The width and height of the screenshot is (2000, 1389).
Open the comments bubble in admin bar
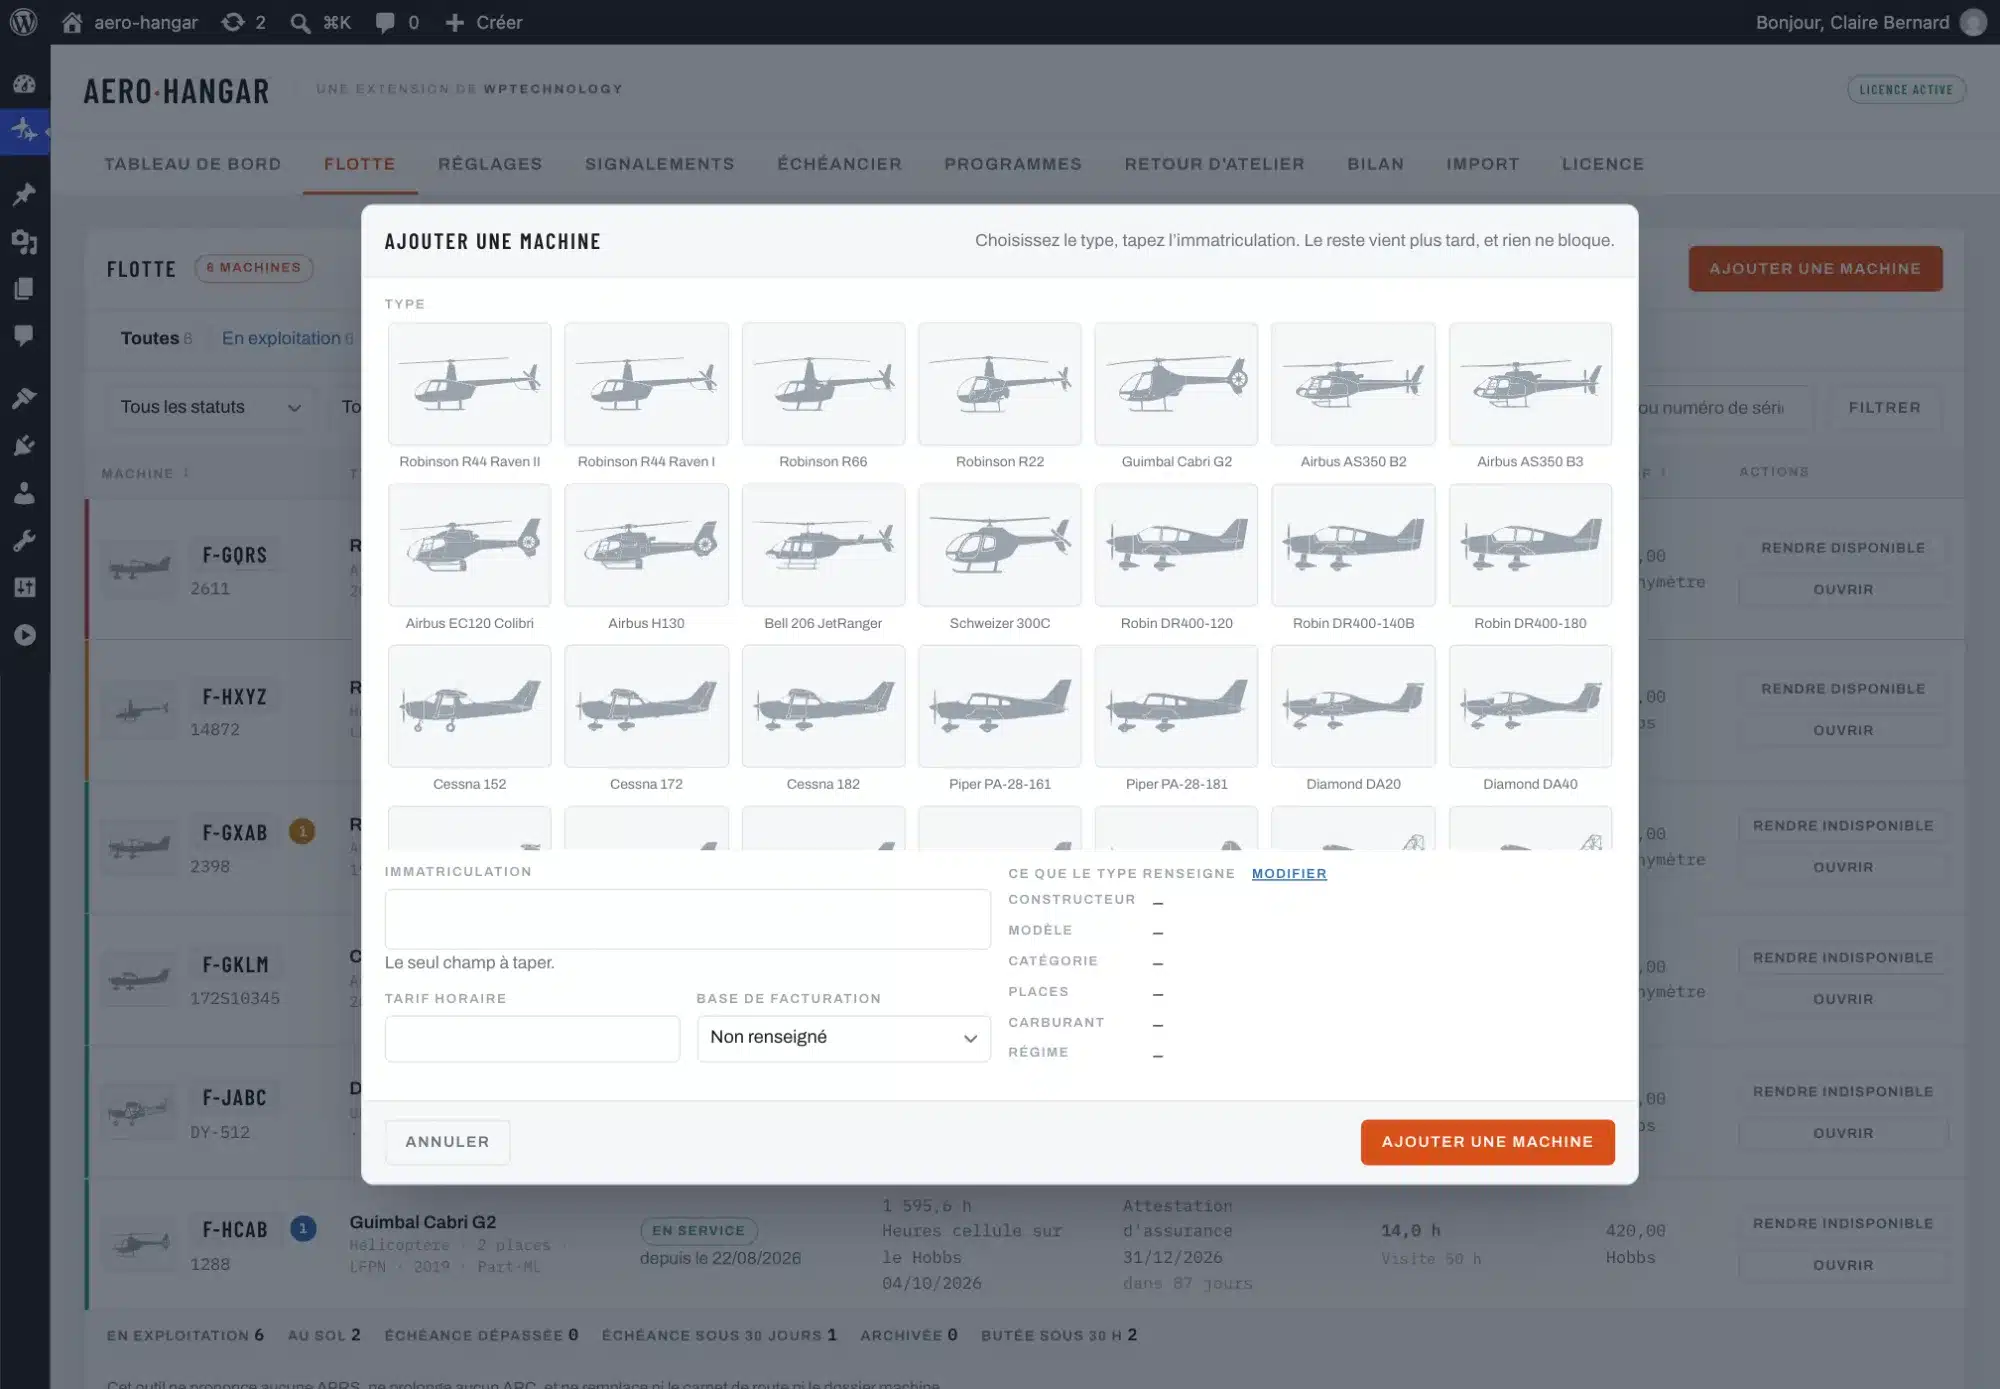tap(385, 22)
